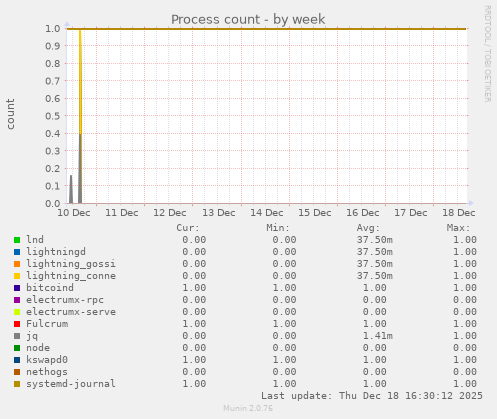497x419 pixels.
Task: Select the 'node' legend label
Action: [38, 348]
